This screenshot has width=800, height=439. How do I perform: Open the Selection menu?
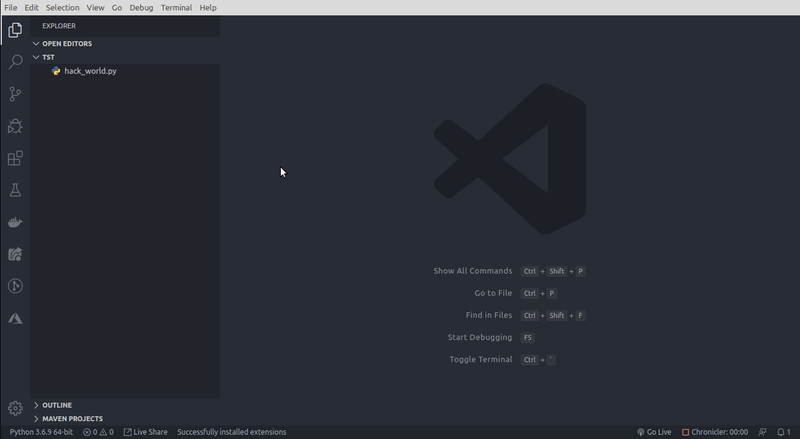coord(62,8)
